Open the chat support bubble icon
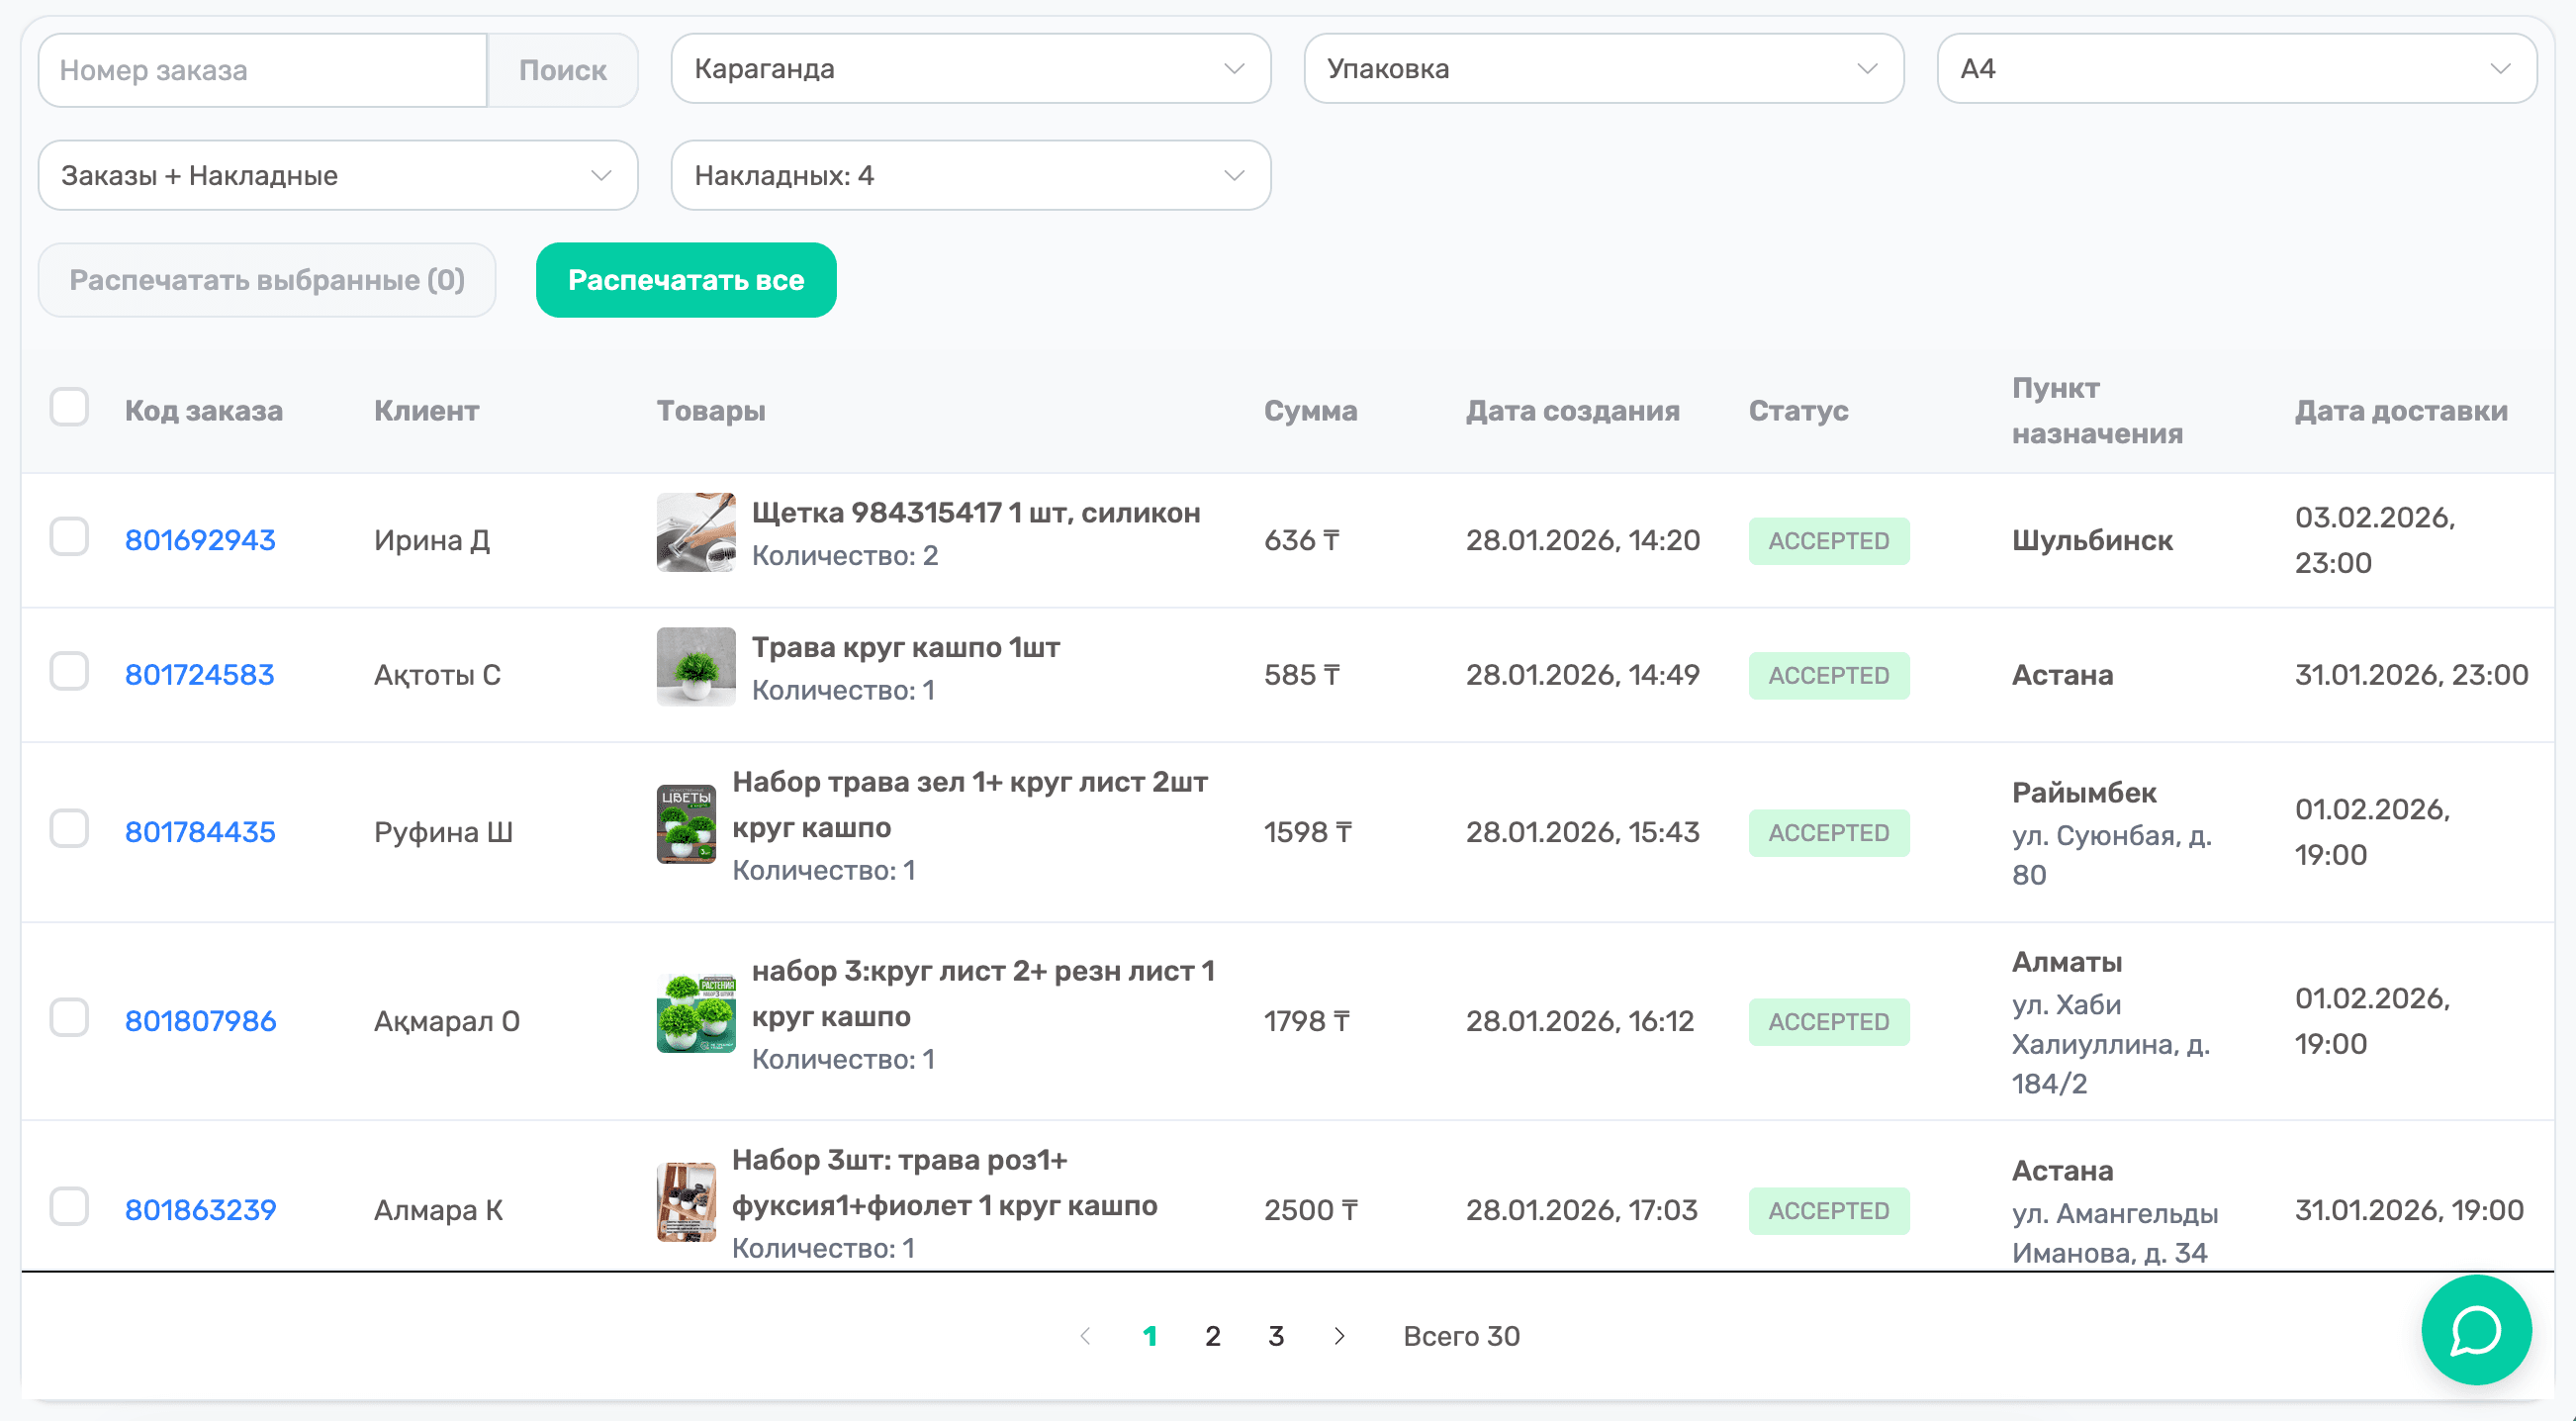Image resolution: width=2576 pixels, height=1421 pixels. pos(2475,1330)
